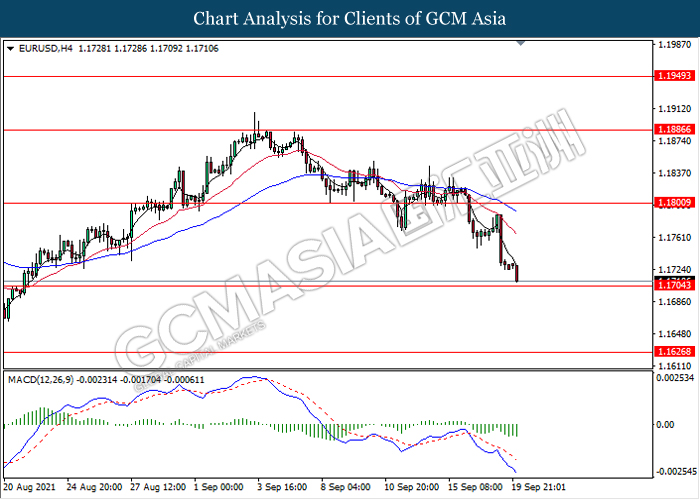The image size is (700, 500).
Task: Click the MACD(12,26,9) indicator label
Action: coord(41,380)
